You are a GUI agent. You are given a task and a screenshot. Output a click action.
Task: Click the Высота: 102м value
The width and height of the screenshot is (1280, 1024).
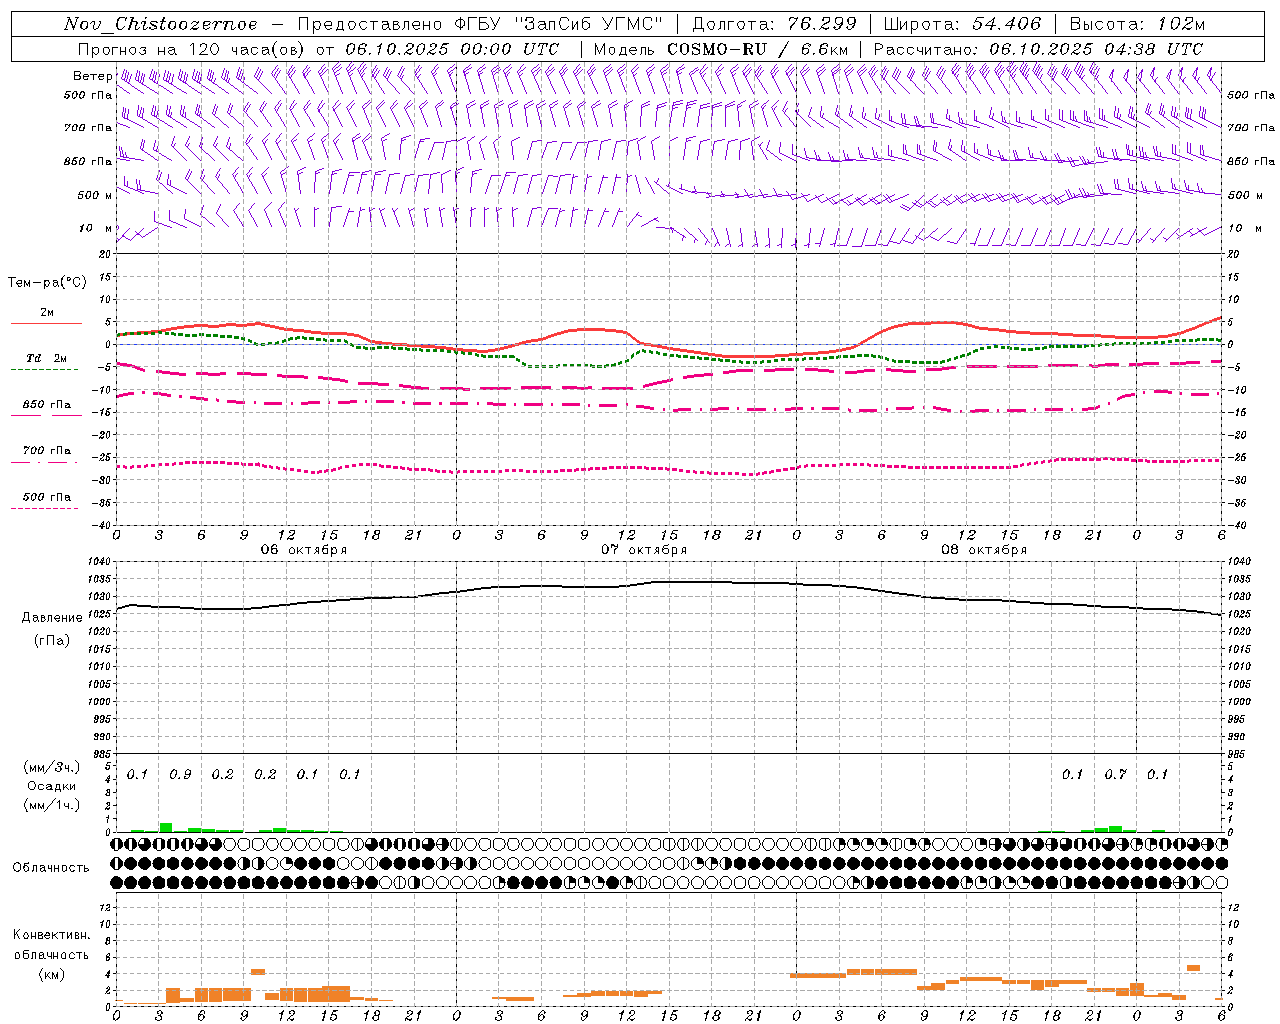pyautogui.click(x=1137, y=24)
